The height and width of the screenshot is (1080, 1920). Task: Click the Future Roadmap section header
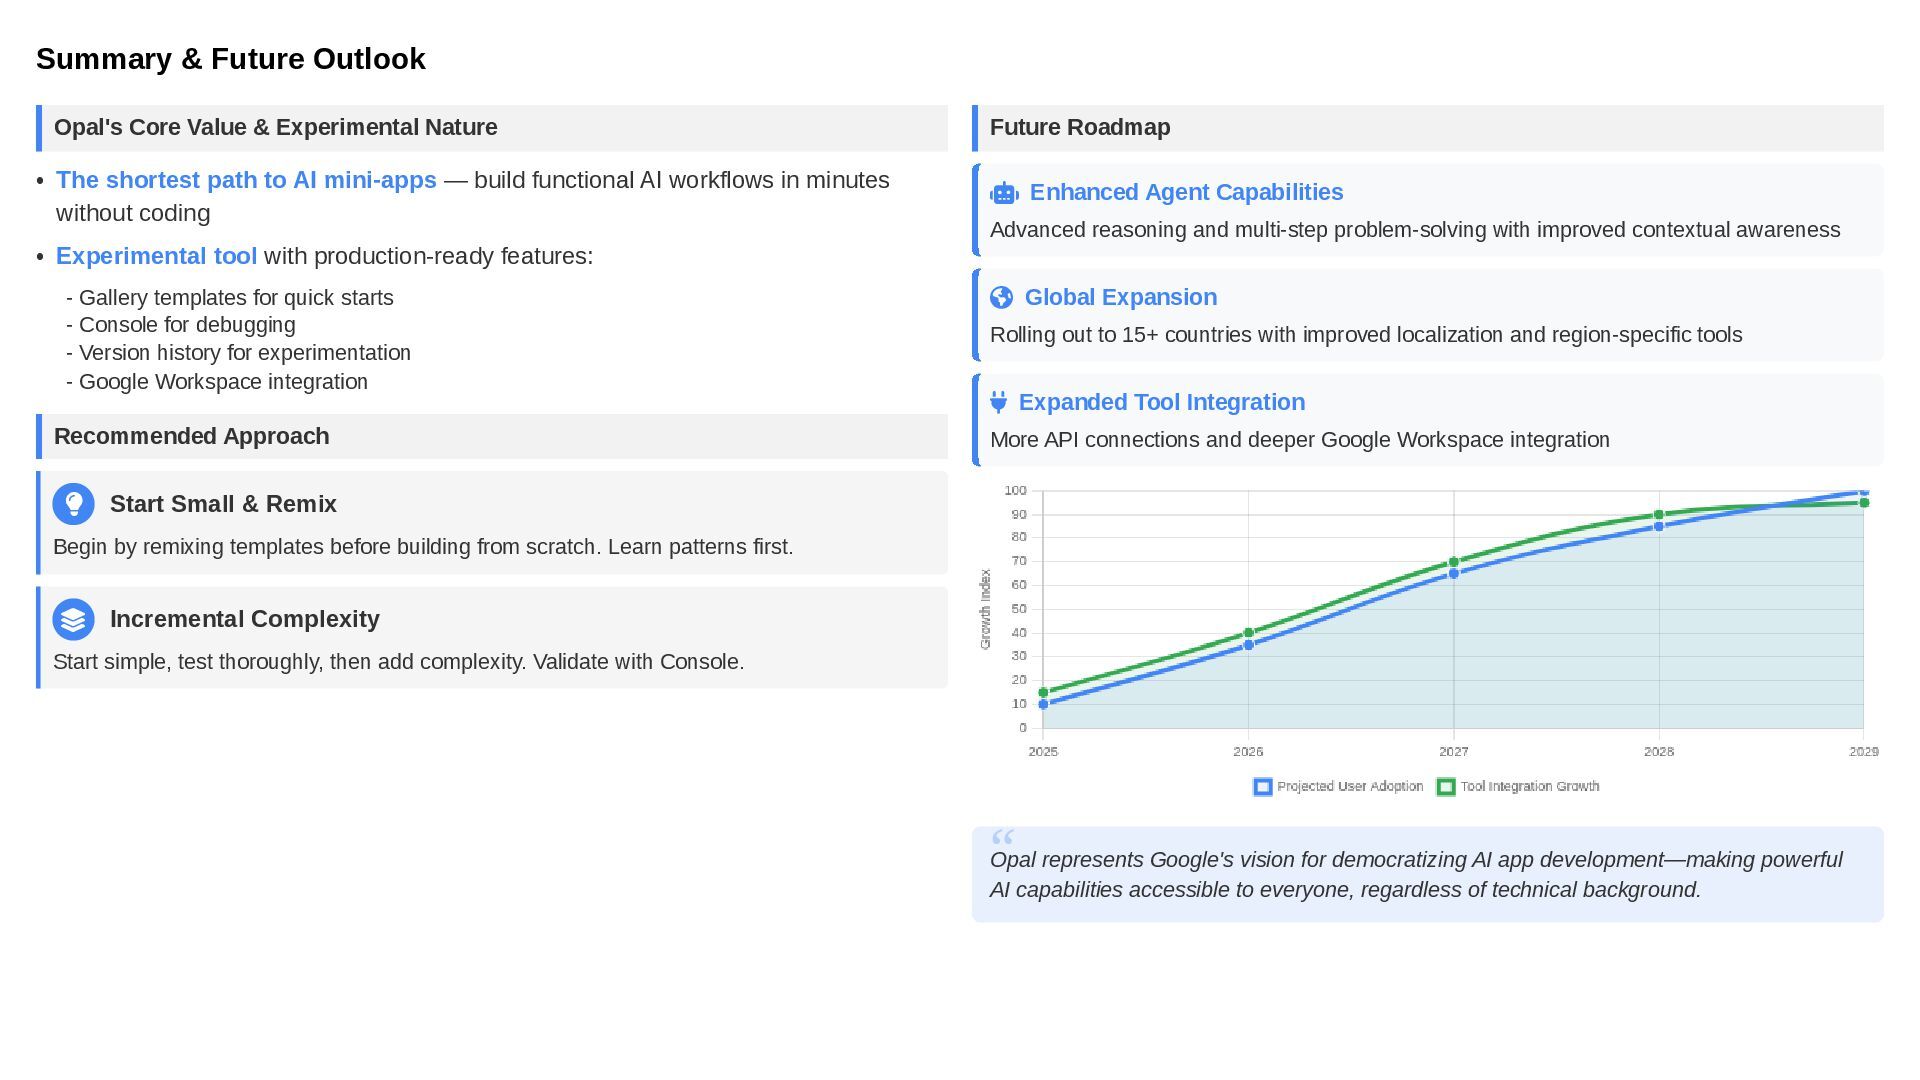click(1079, 128)
